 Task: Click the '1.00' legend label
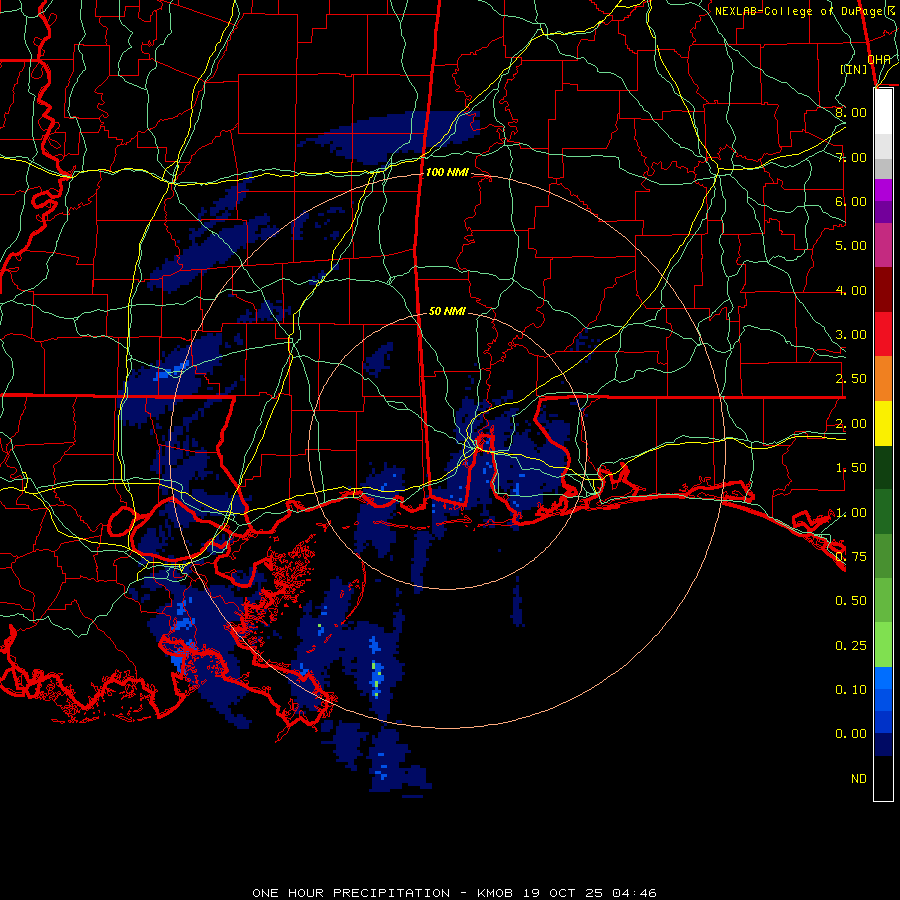(x=851, y=513)
